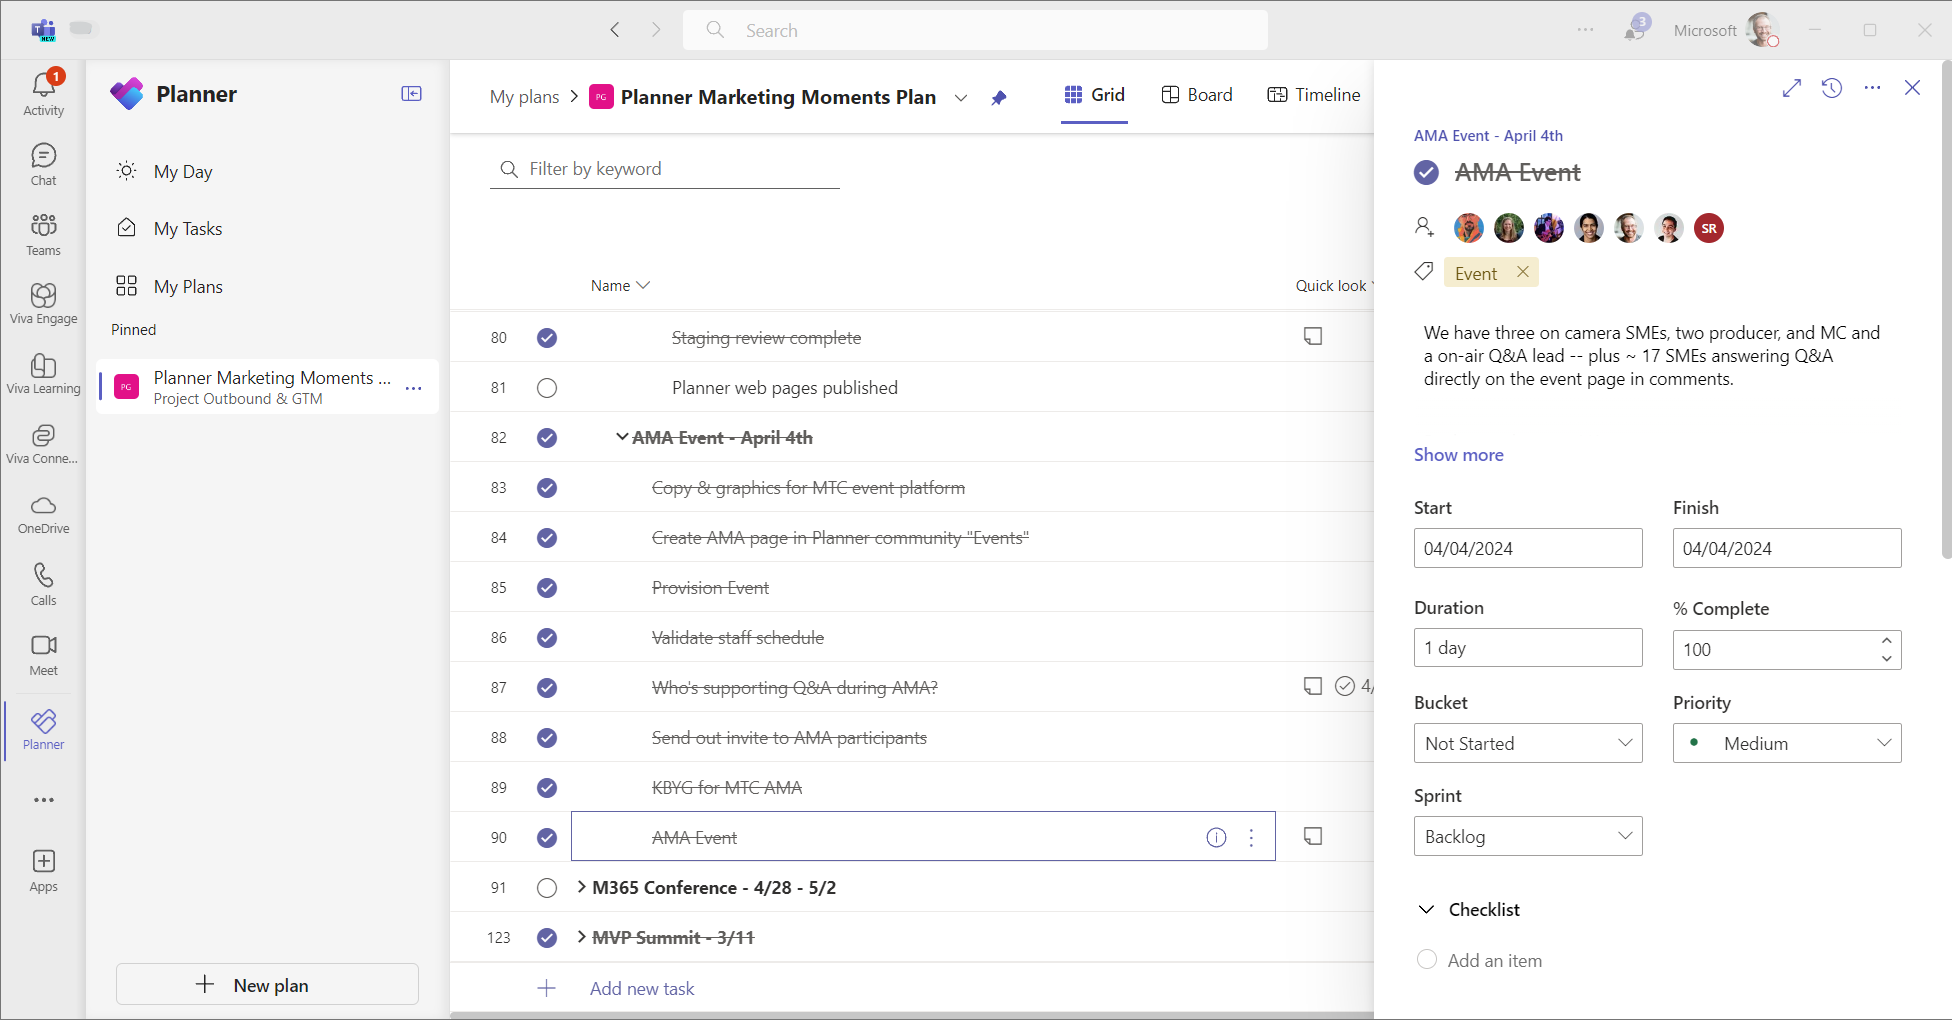Open more options in task details pane
The width and height of the screenshot is (1952, 1020).
(x=1873, y=88)
